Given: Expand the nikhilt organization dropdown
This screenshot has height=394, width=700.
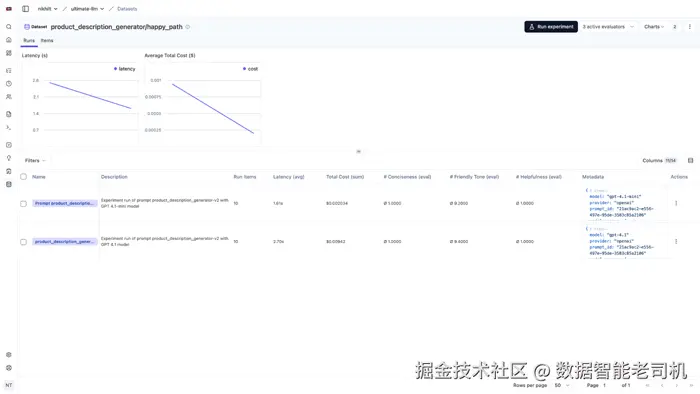Looking at the screenshot, I should click(x=47, y=9).
